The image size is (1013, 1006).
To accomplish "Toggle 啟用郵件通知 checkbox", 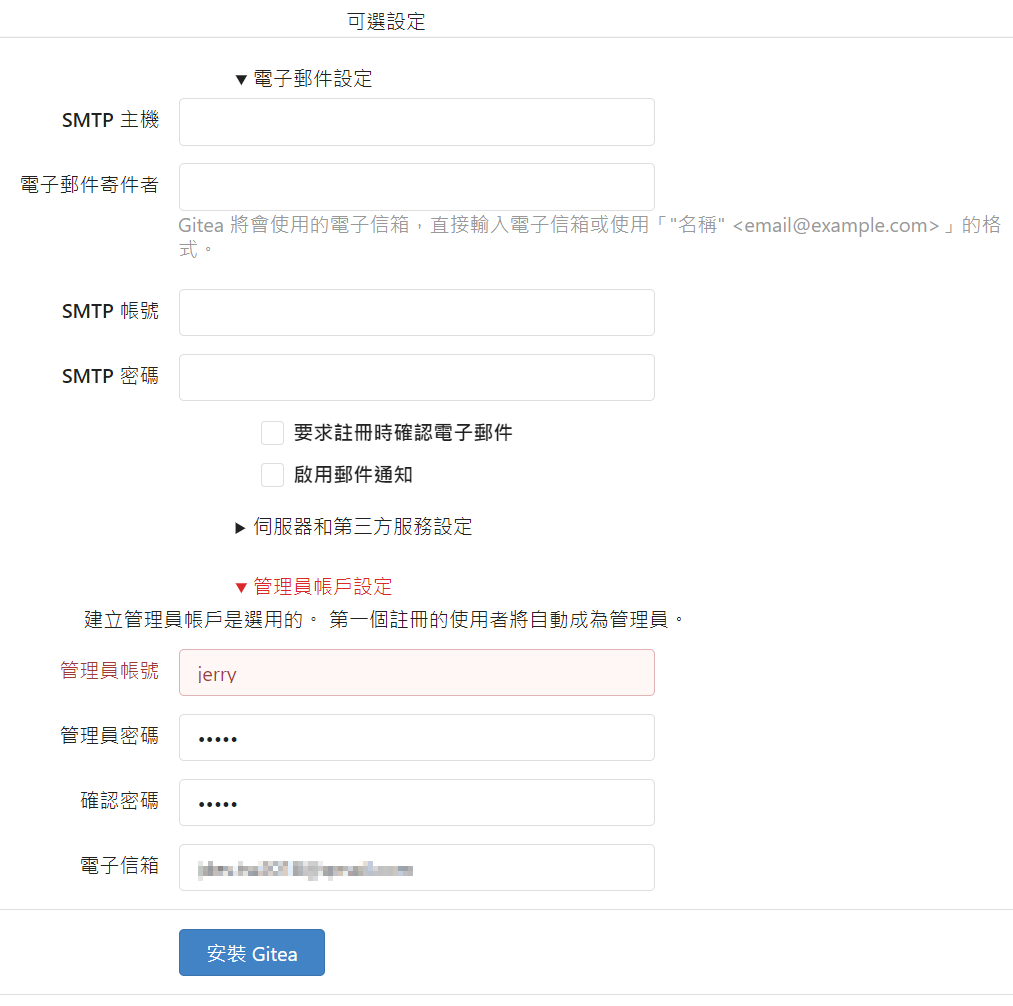I will click(x=273, y=475).
